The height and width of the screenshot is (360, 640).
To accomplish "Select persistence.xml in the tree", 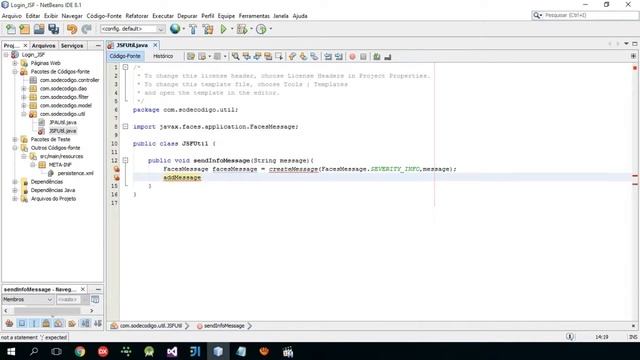I will (x=75, y=173).
